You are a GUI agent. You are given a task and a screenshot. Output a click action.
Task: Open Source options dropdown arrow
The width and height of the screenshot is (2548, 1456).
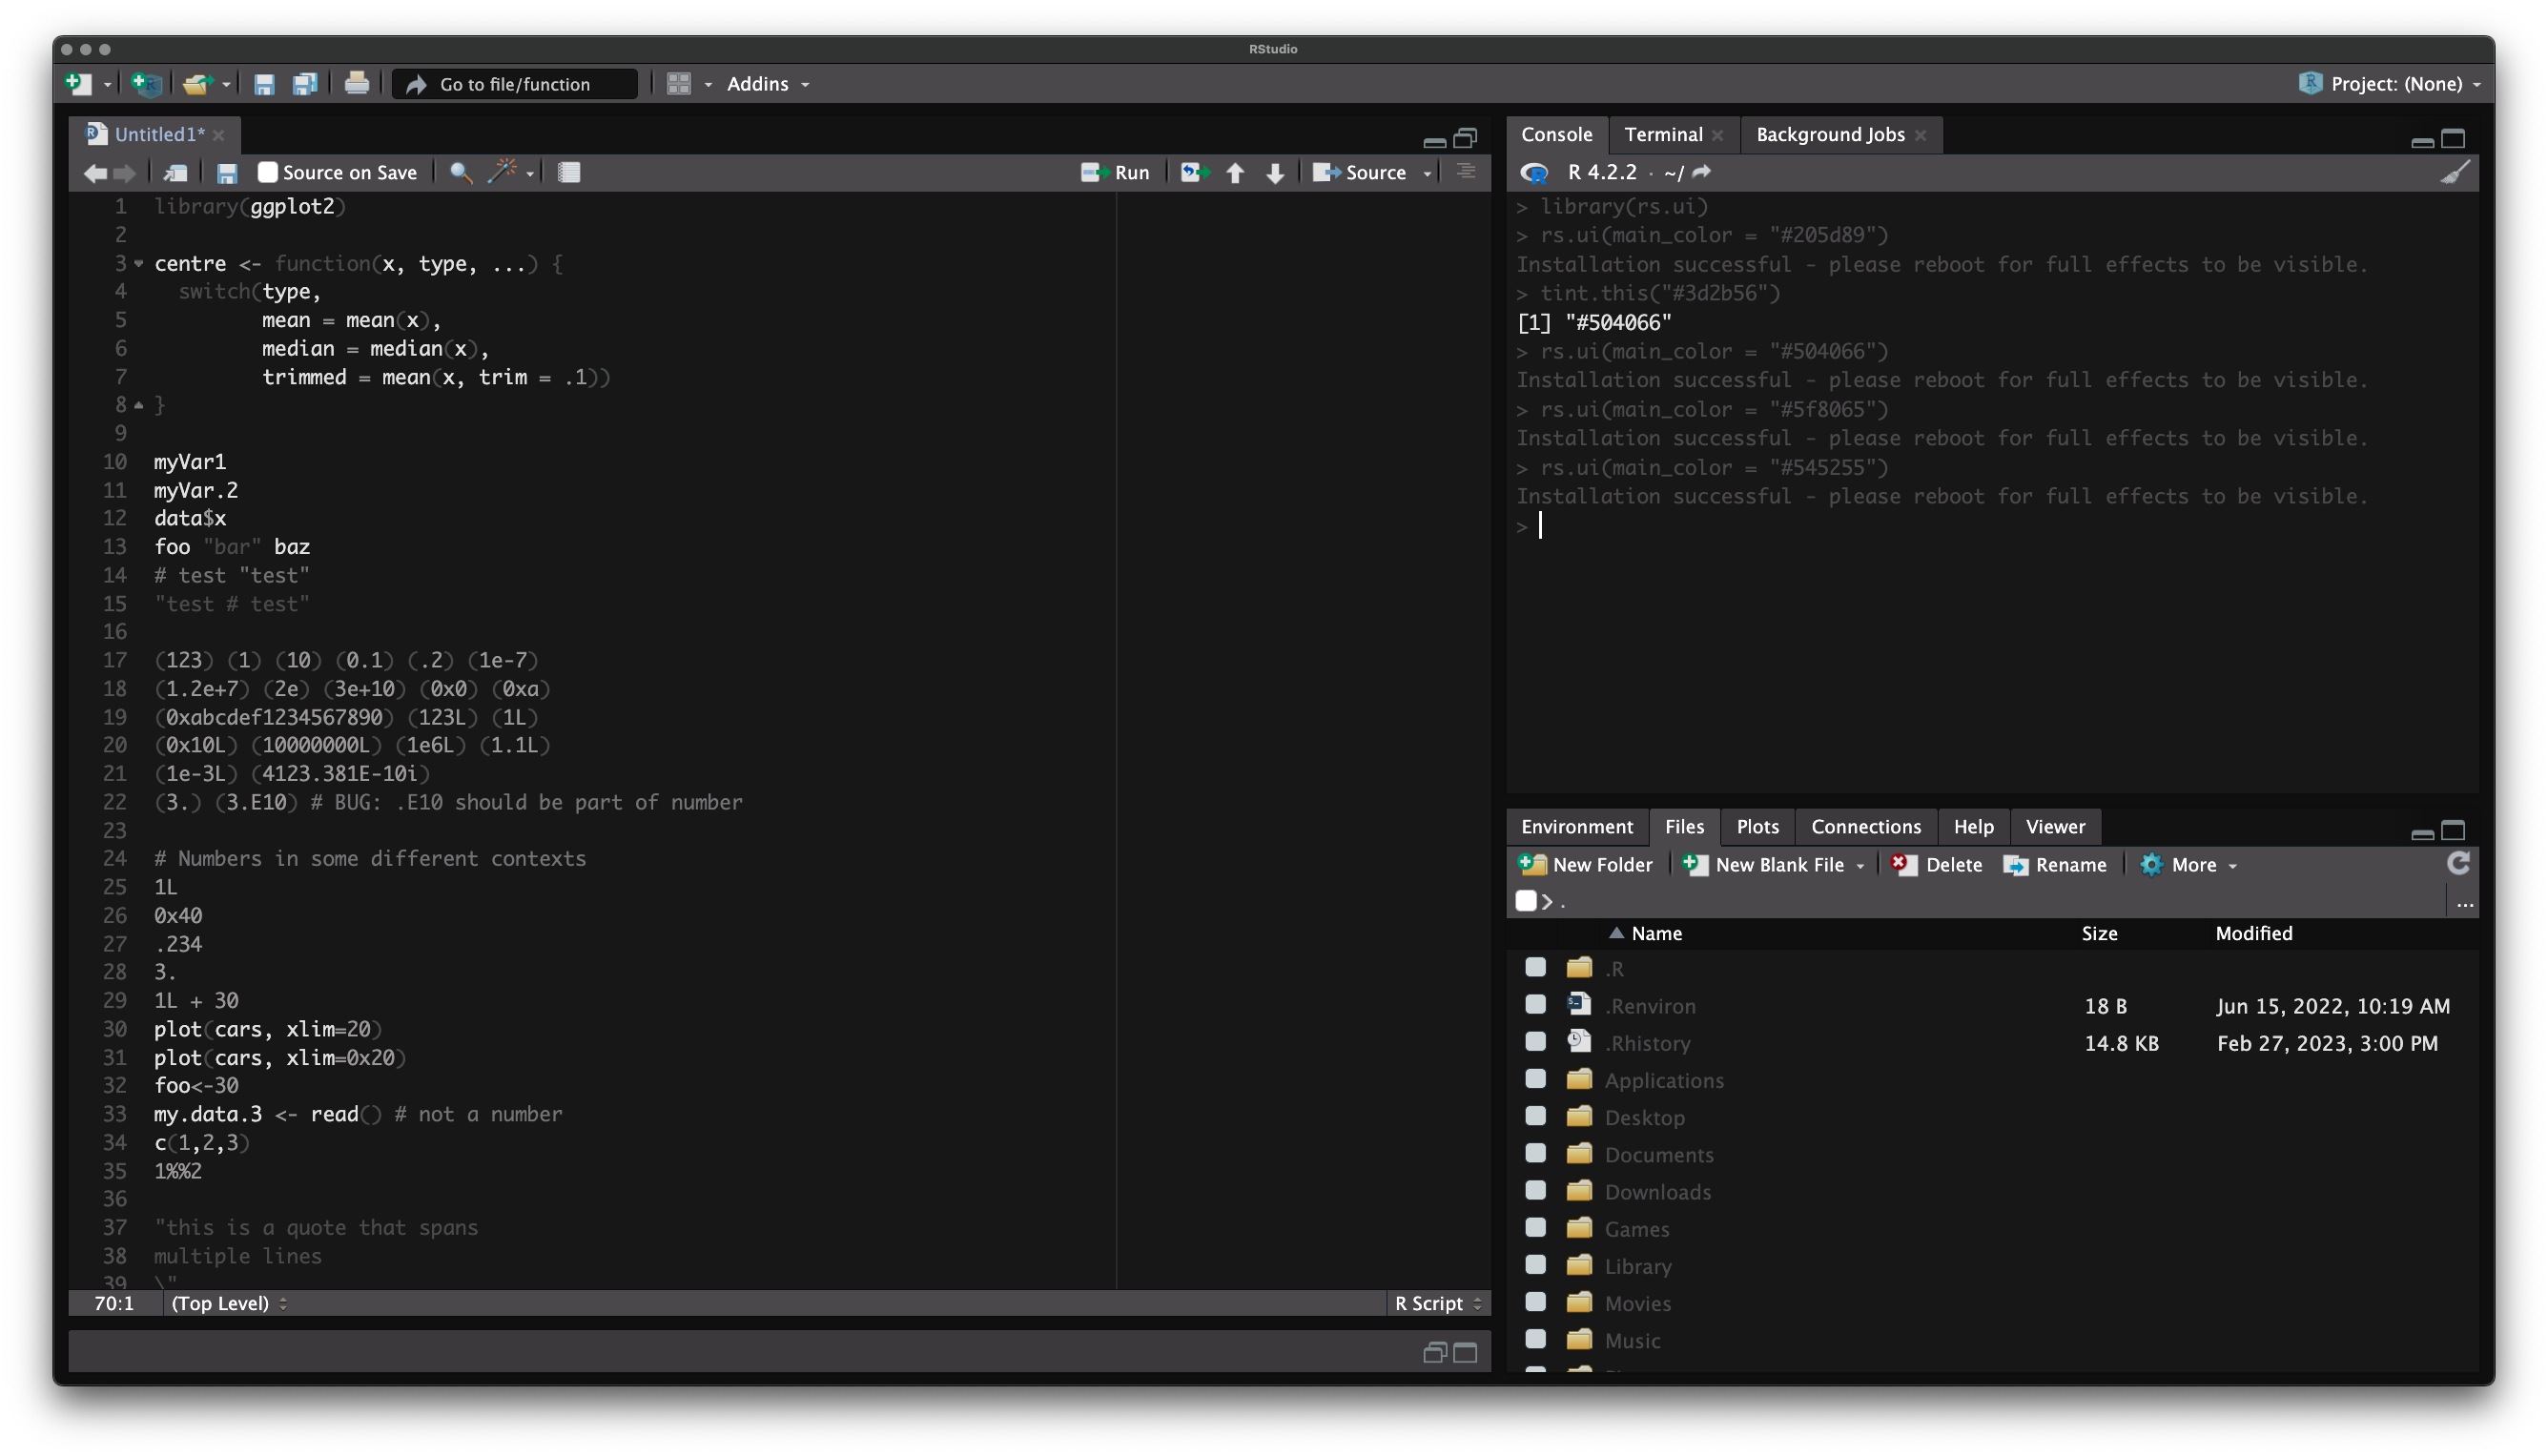click(1427, 174)
